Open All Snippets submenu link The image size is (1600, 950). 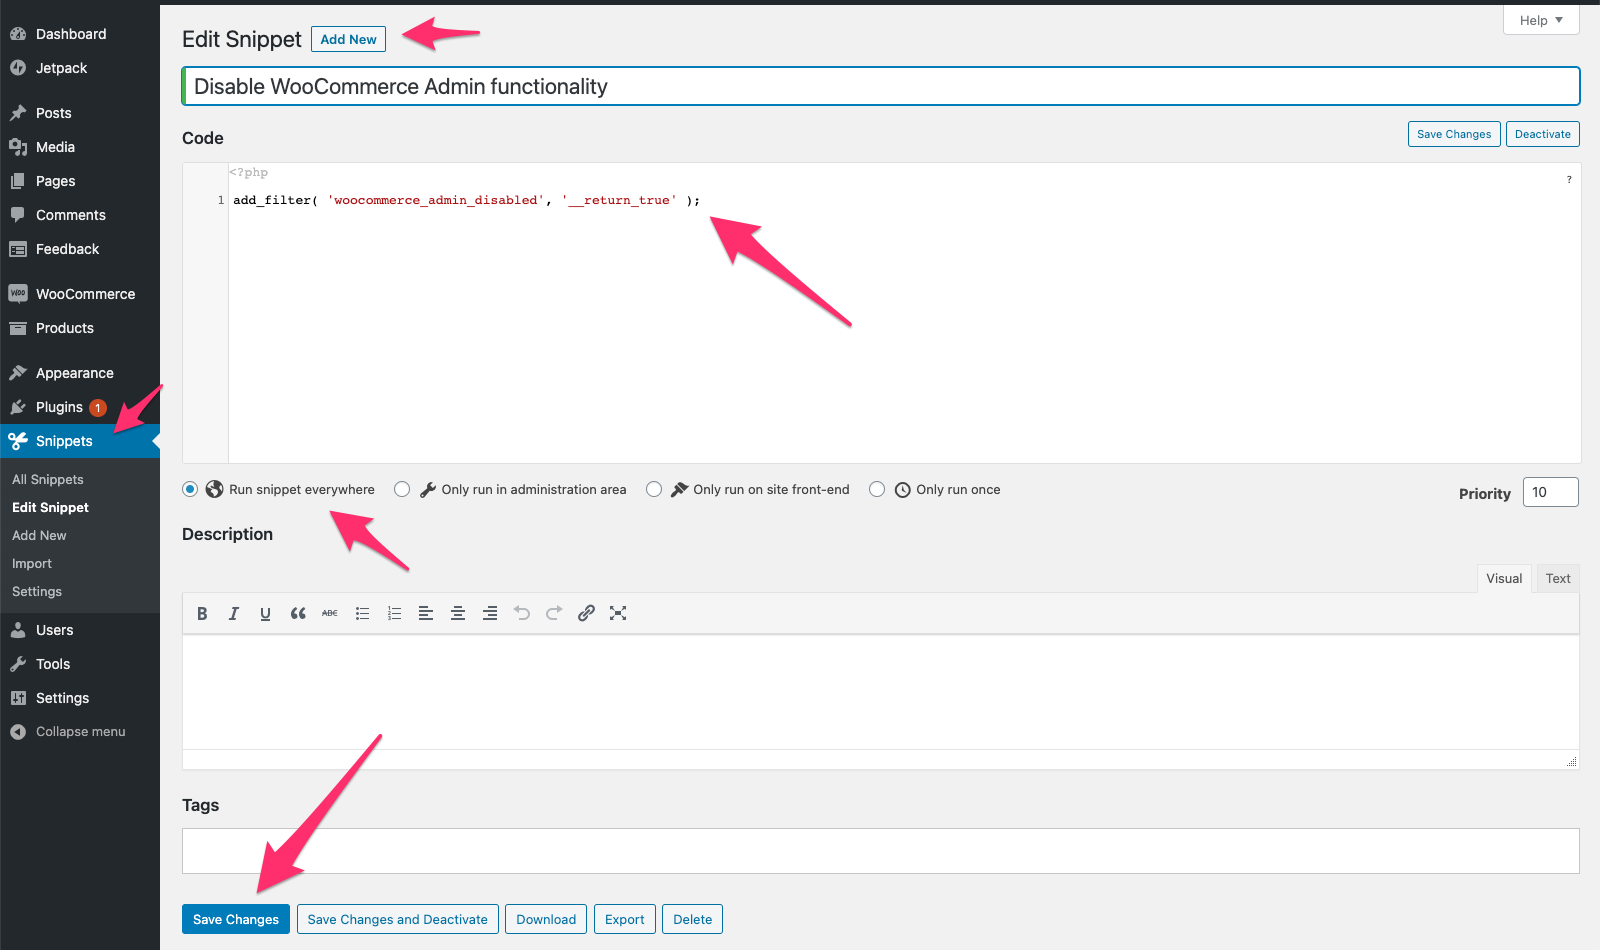[x=48, y=480]
